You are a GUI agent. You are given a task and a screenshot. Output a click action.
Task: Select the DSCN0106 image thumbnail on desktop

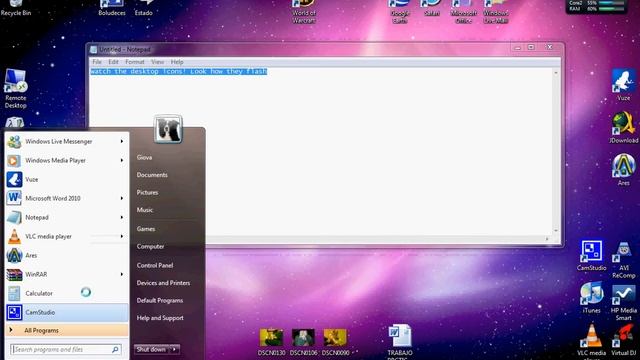tap(303, 342)
